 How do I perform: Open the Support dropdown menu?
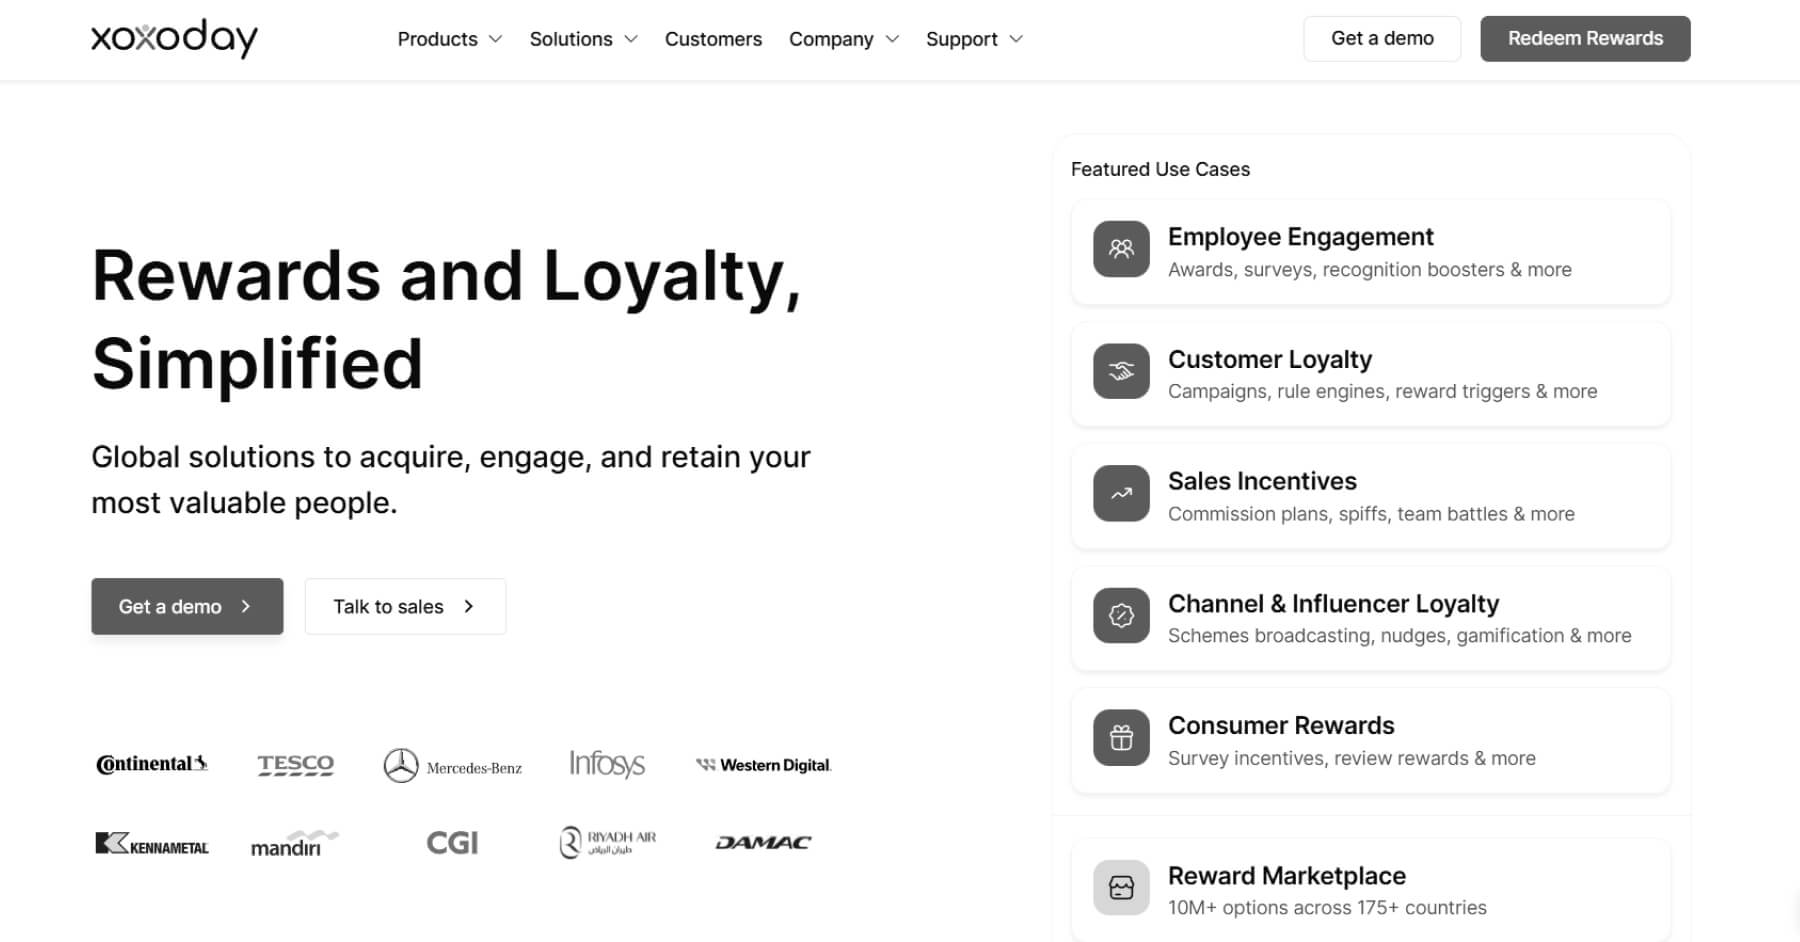click(974, 39)
